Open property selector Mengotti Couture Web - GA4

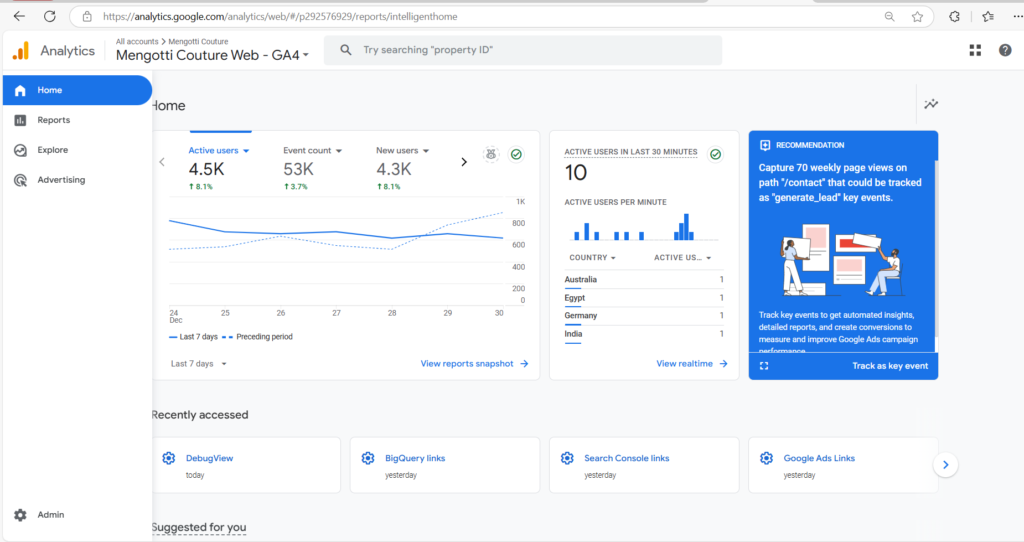pyautogui.click(x=212, y=56)
